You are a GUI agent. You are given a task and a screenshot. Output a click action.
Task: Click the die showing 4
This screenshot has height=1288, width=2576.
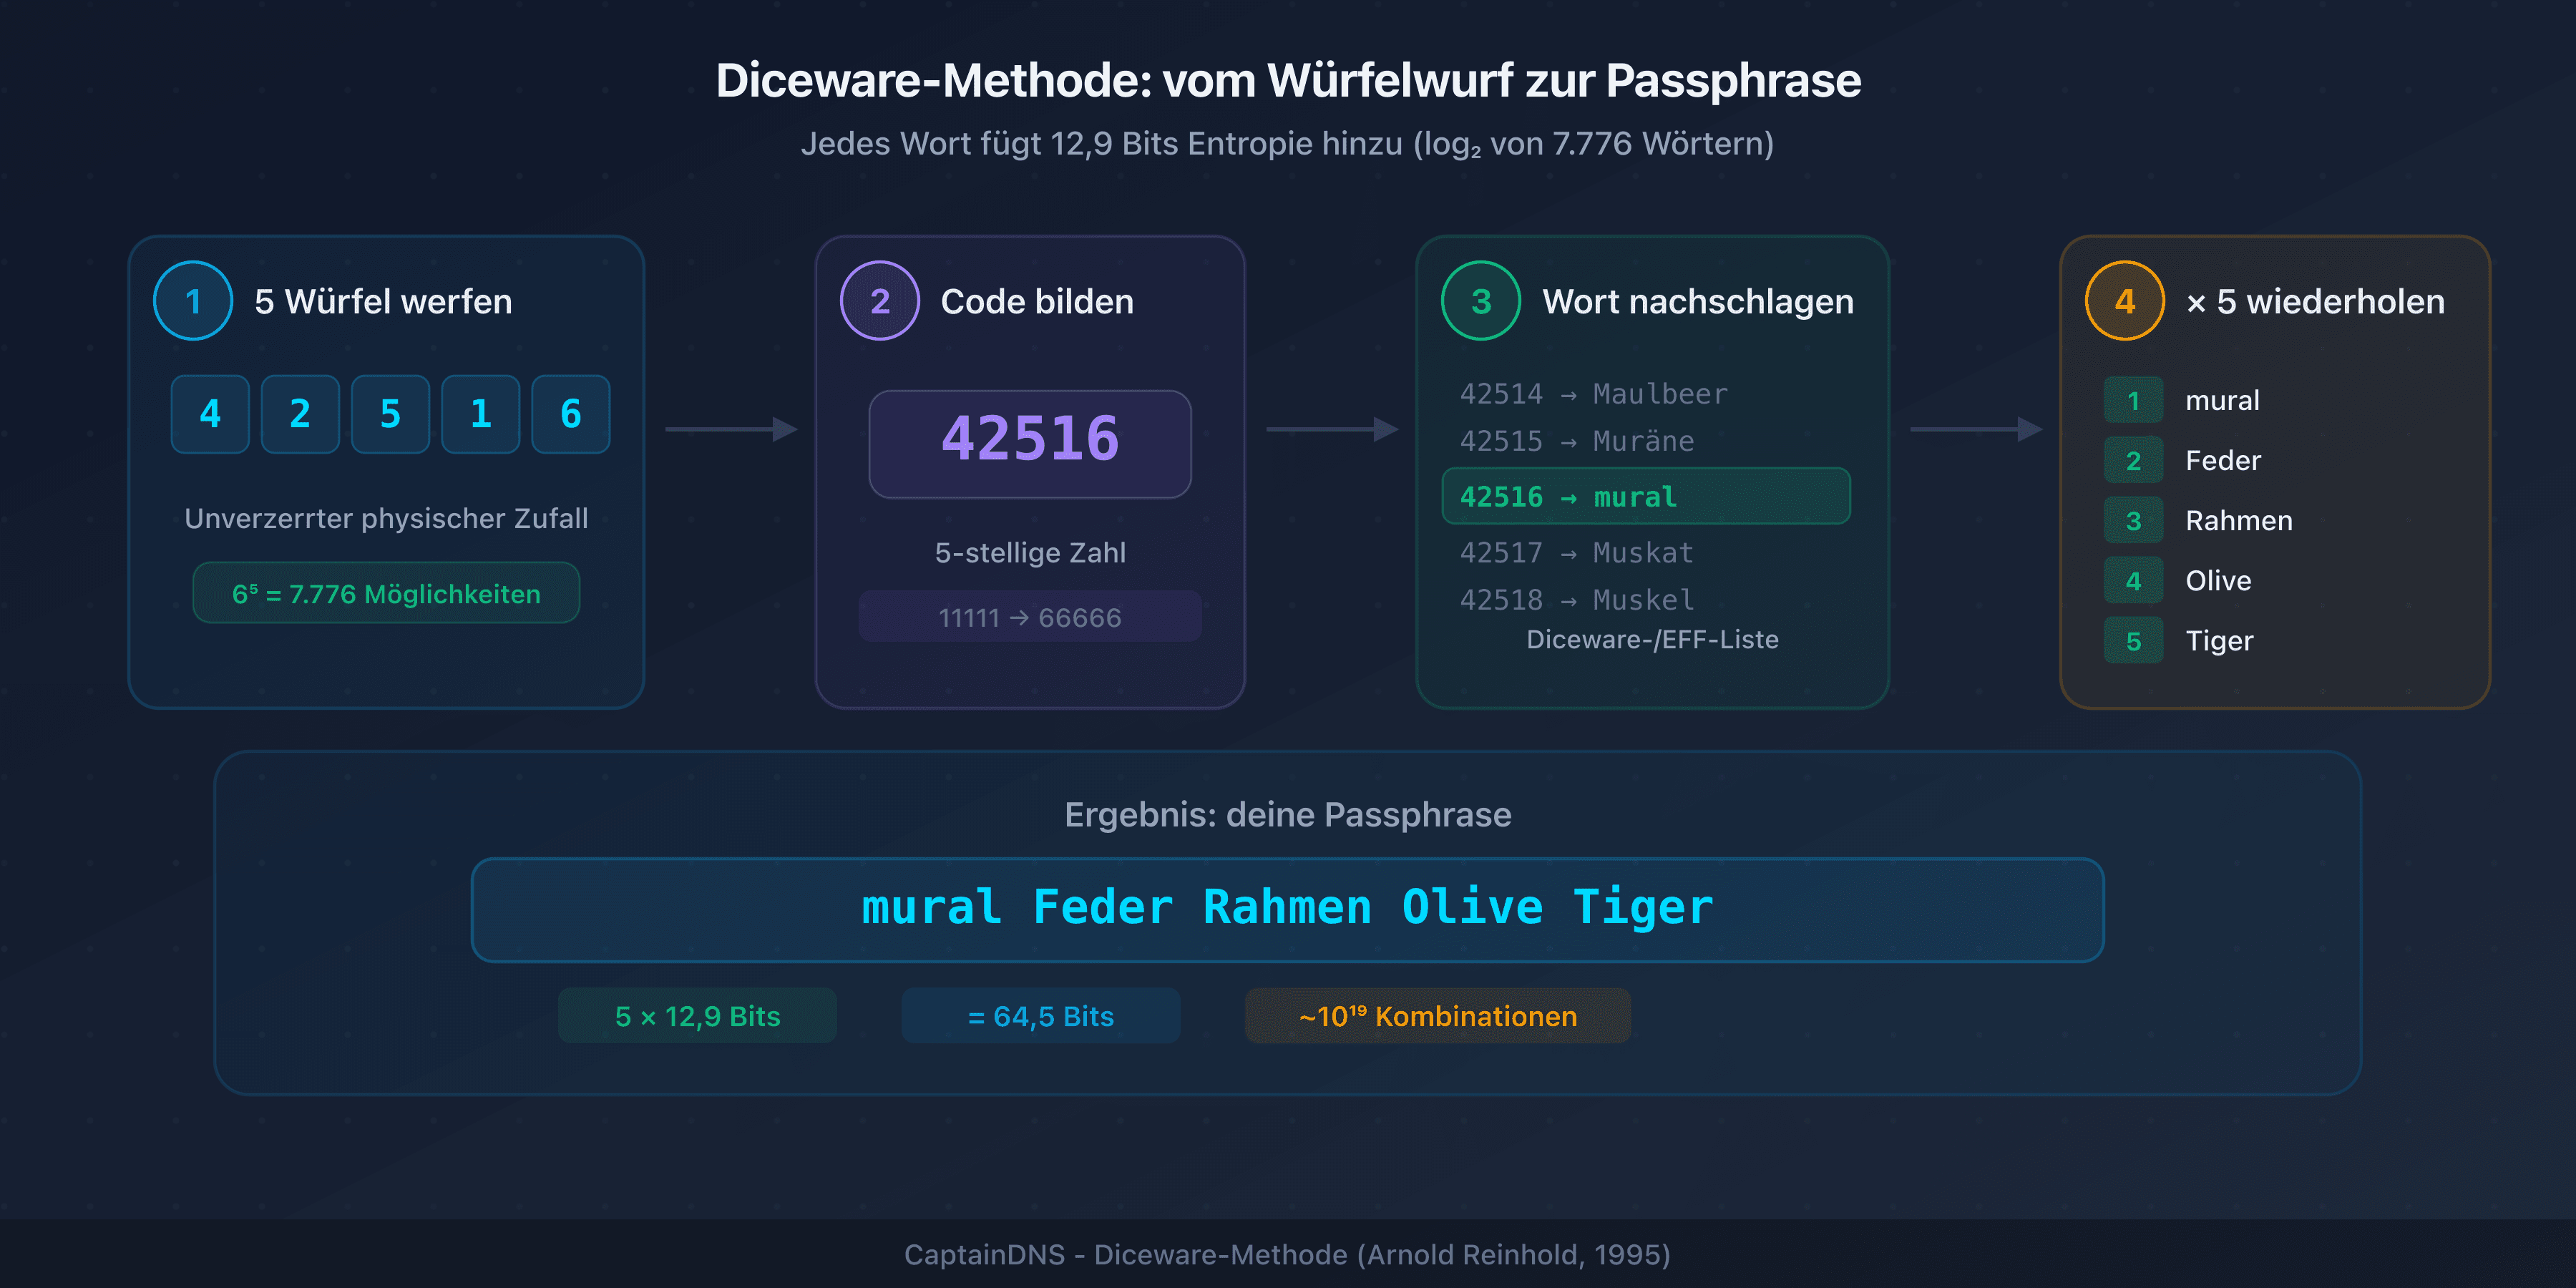coord(209,414)
